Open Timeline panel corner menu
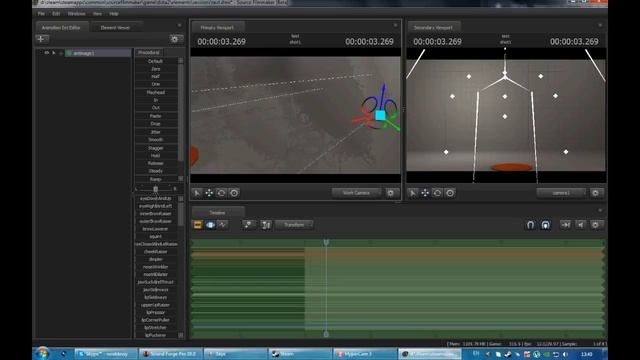 pyautogui.click(x=600, y=210)
